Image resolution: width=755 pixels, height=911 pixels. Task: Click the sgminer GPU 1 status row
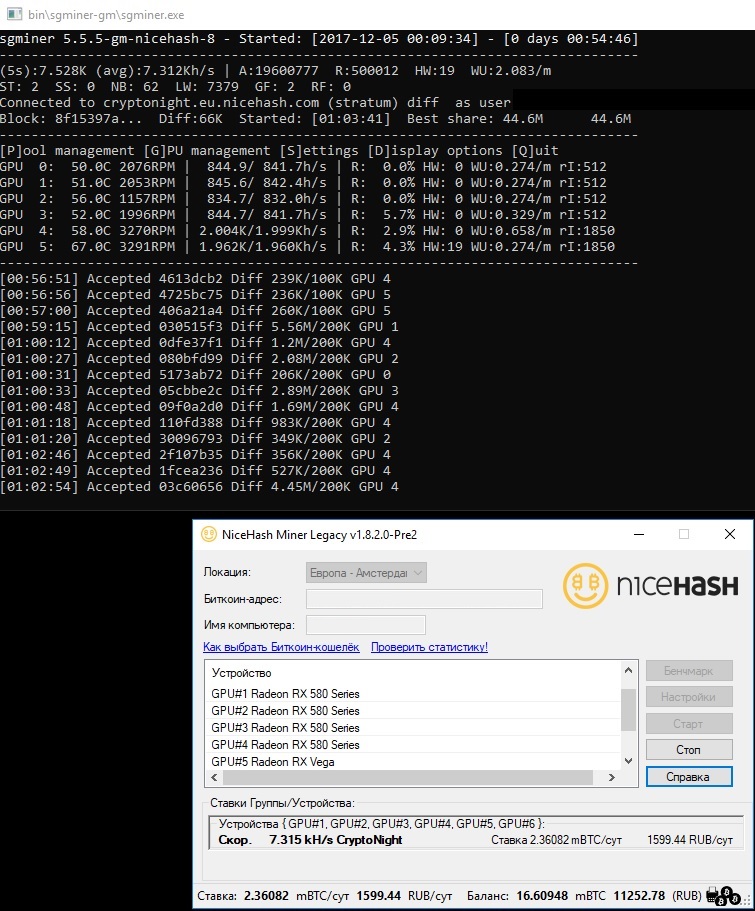coord(303,182)
